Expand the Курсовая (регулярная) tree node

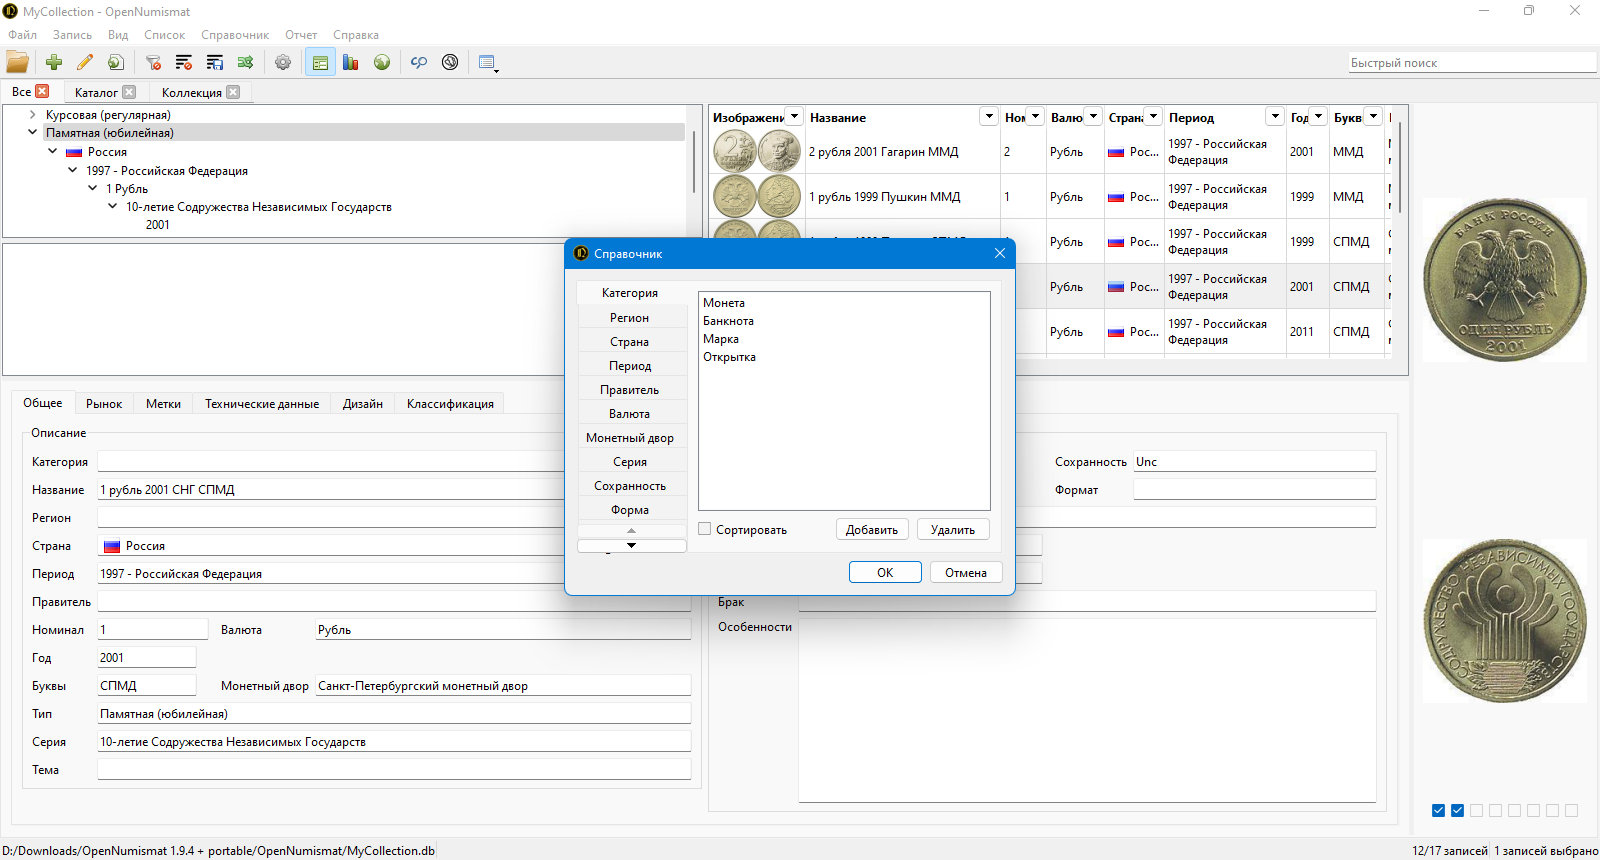[x=33, y=115]
